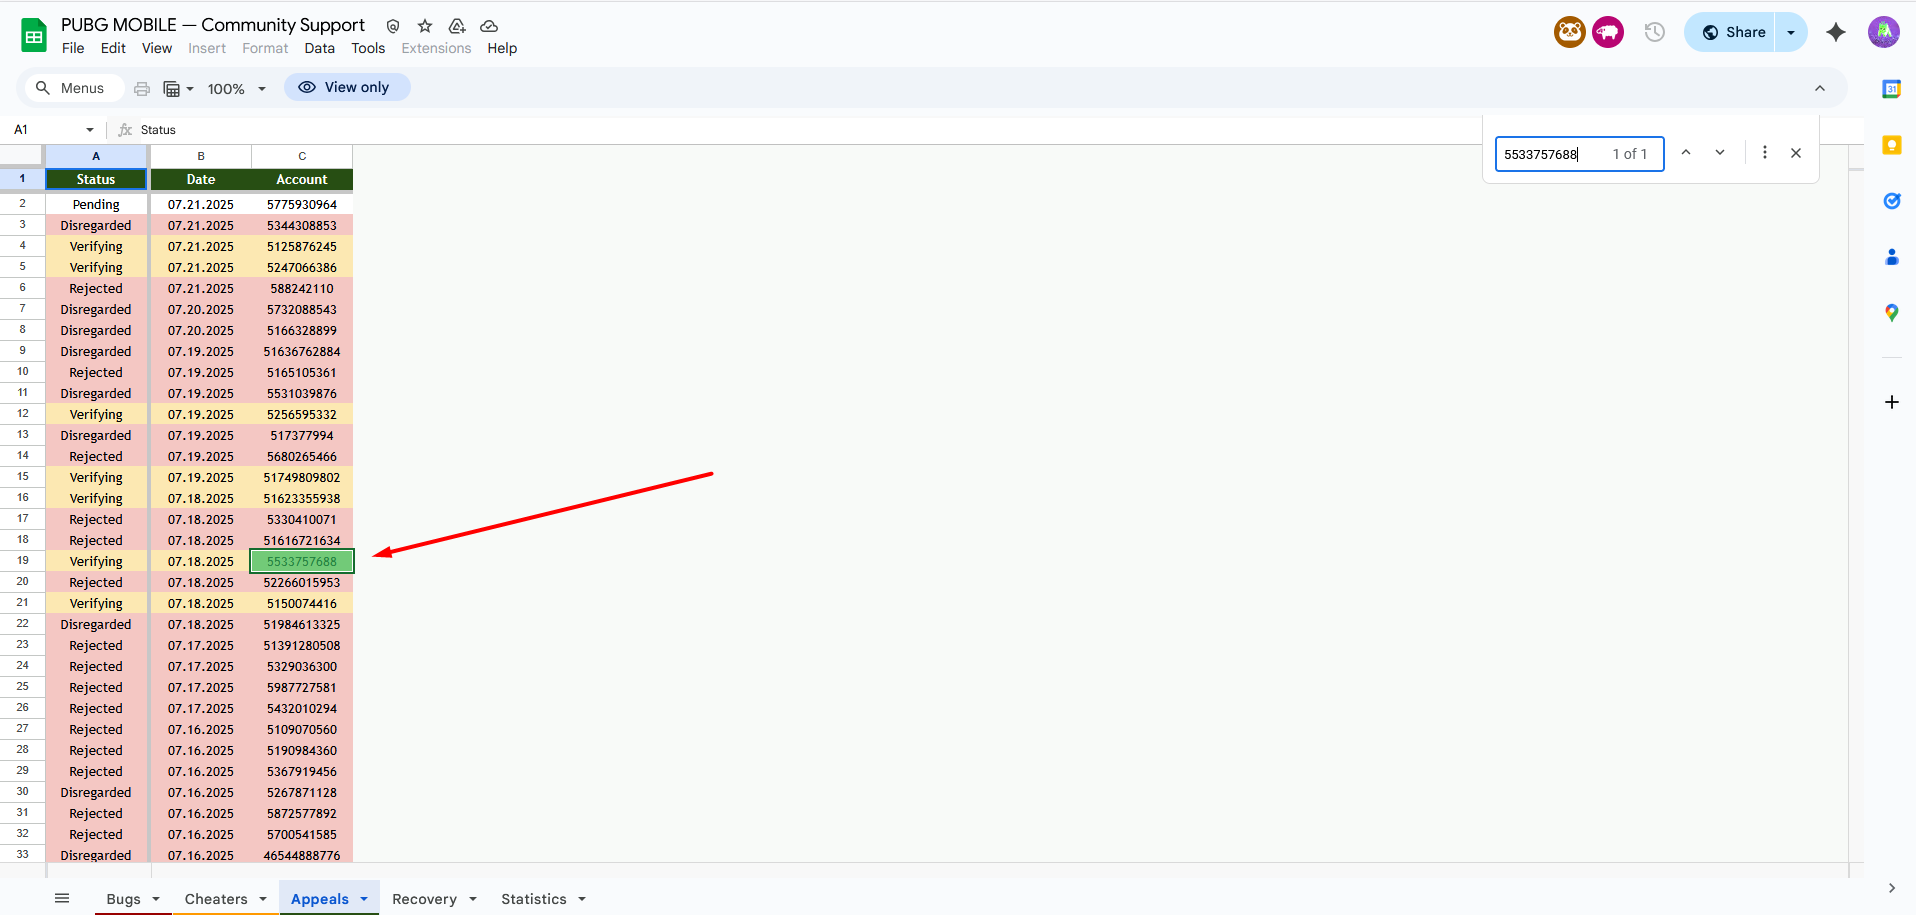Open Google Keep side panel
Screen dimensions: 1916x915
click(1892, 145)
